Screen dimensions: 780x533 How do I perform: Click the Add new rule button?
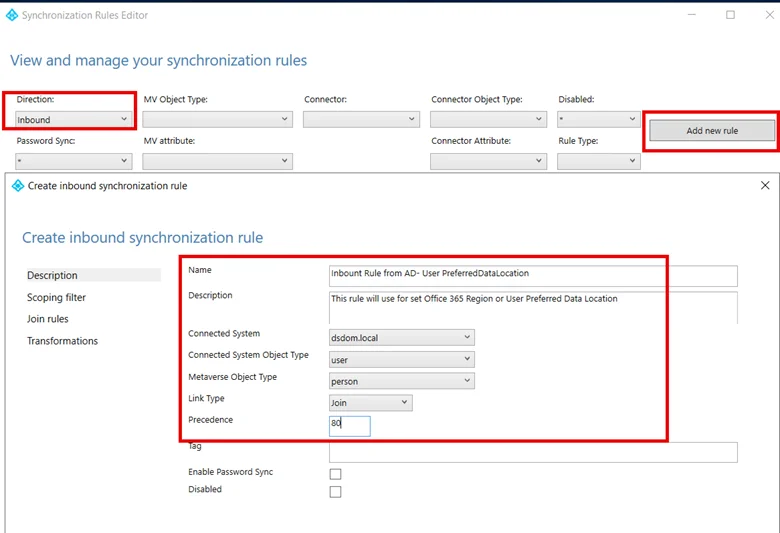click(711, 131)
